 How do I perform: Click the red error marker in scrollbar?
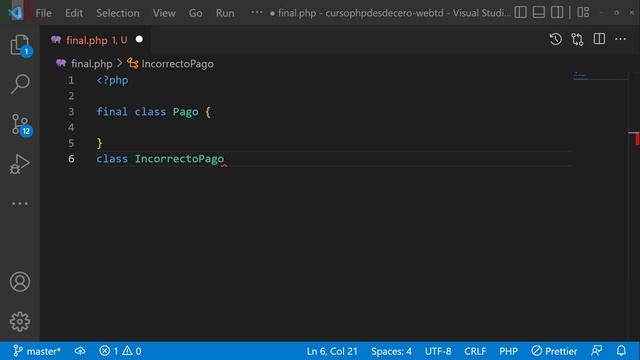click(637, 139)
